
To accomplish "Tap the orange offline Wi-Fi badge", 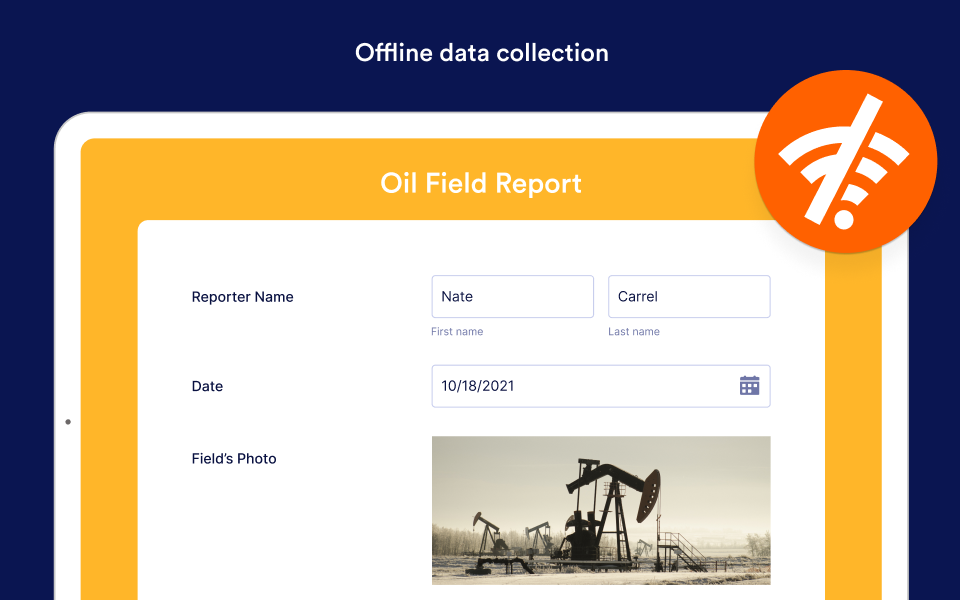I will point(846,162).
